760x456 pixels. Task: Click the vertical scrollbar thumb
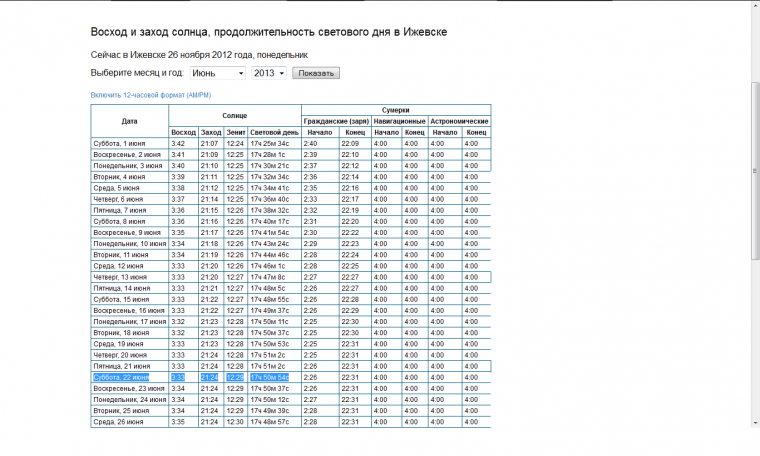click(753, 140)
